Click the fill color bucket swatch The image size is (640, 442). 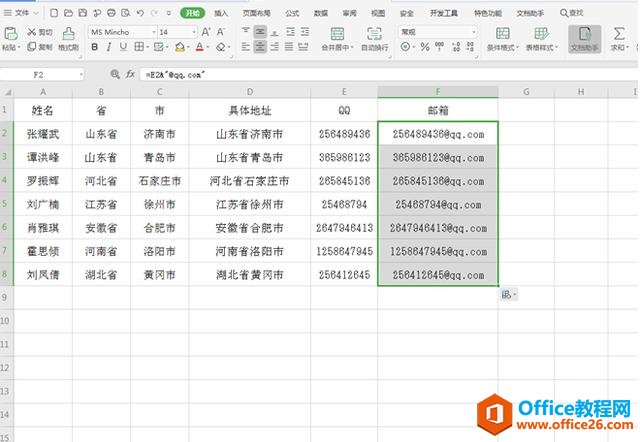coord(178,47)
